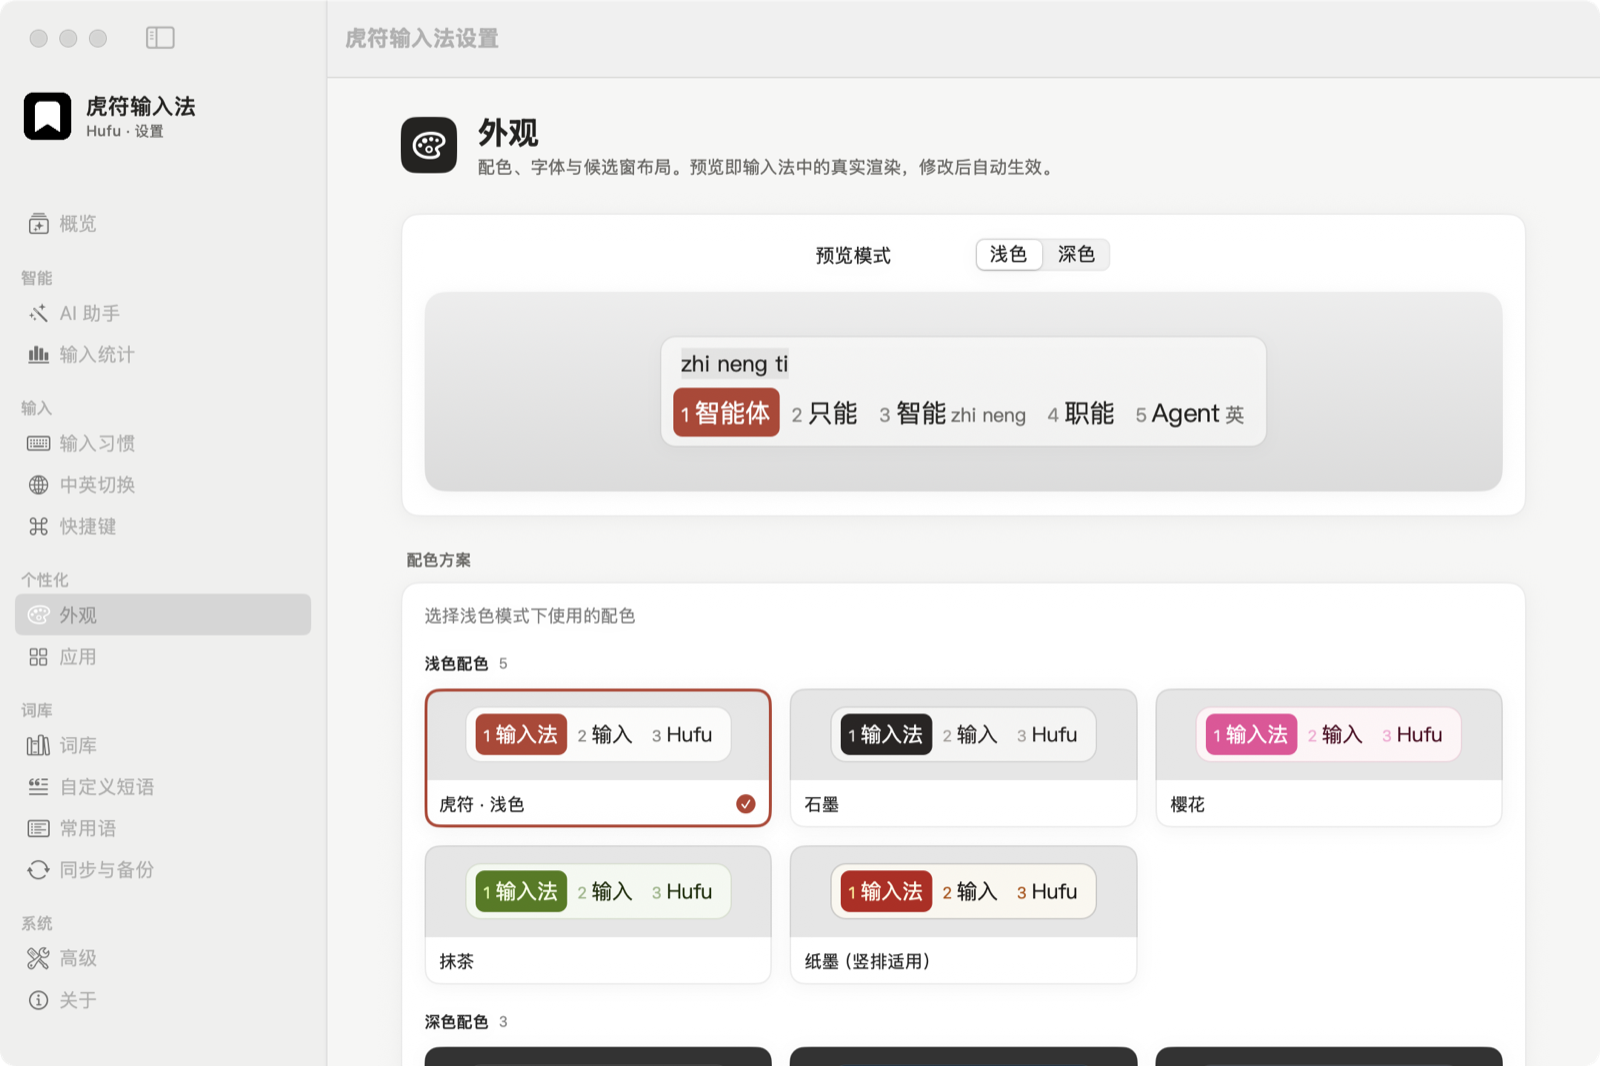Select the 石墨 color scheme
This screenshot has width=1600, height=1066.
963,758
